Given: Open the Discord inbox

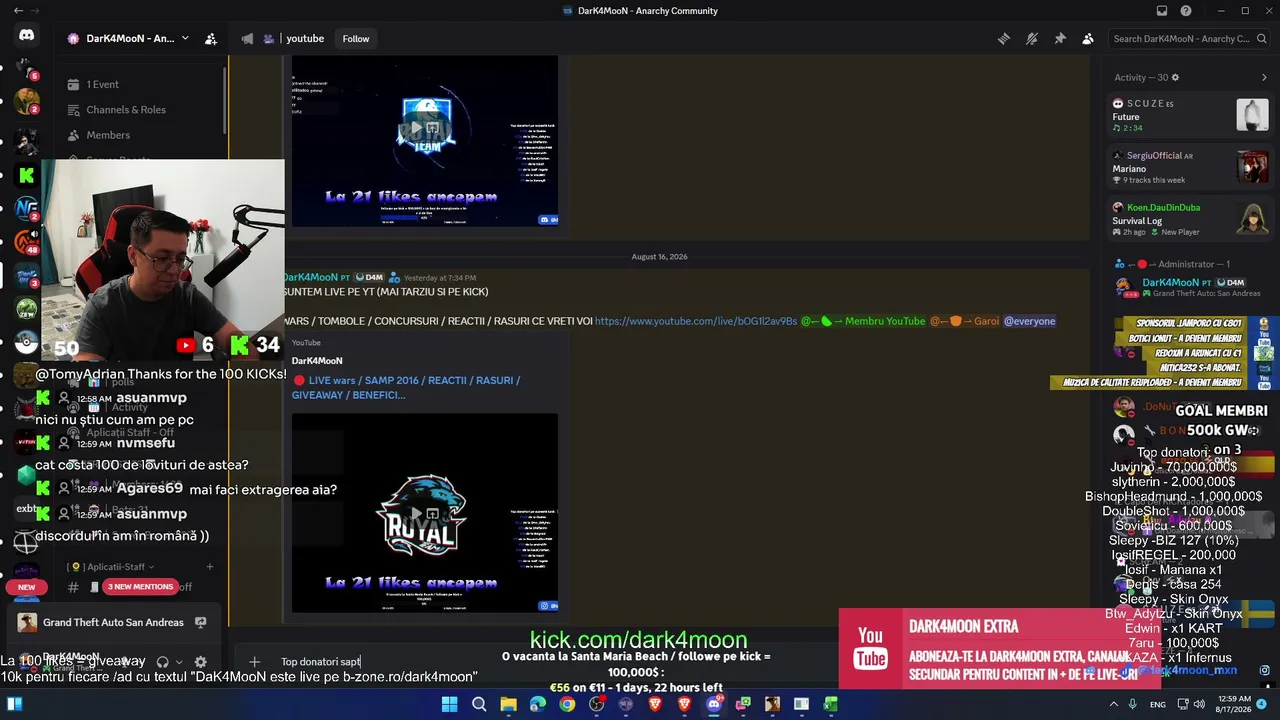Looking at the screenshot, I should click(1162, 11).
